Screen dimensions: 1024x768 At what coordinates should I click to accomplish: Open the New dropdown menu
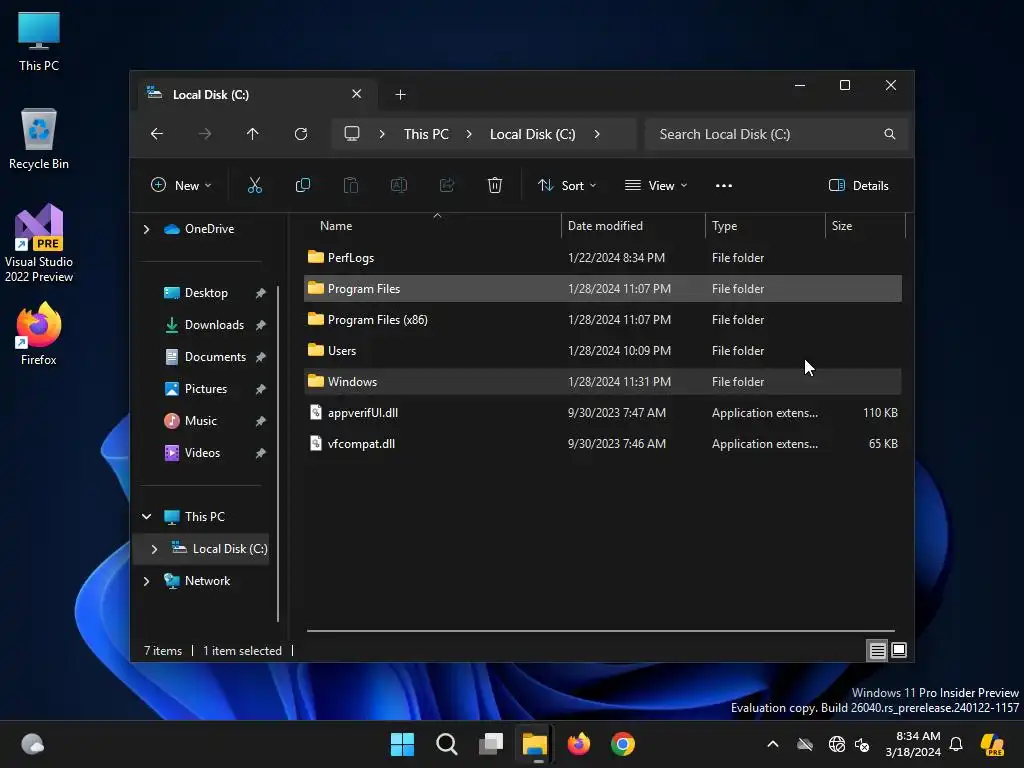pos(181,185)
